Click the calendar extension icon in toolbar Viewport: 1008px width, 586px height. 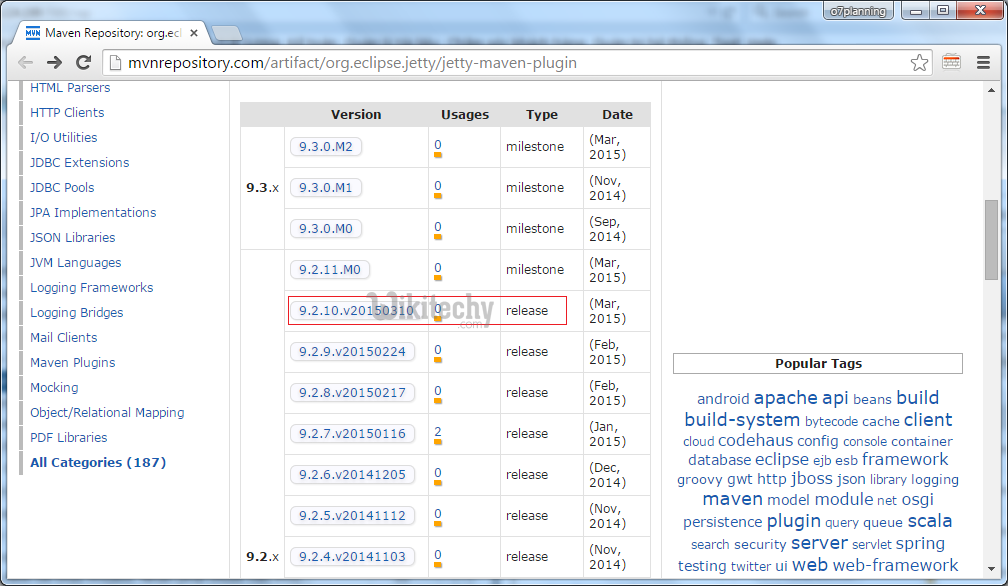951,62
